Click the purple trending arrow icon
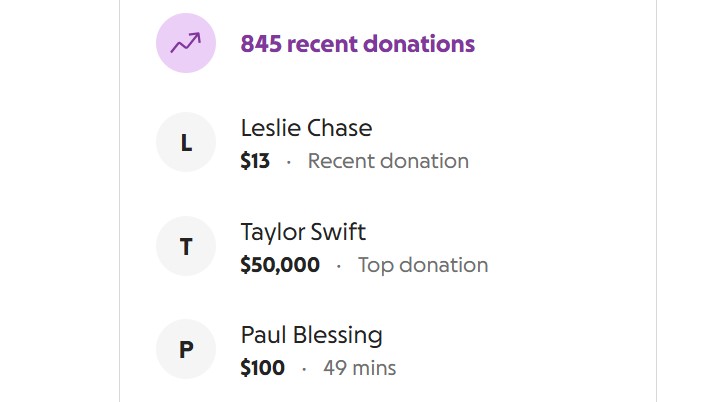 coord(186,43)
